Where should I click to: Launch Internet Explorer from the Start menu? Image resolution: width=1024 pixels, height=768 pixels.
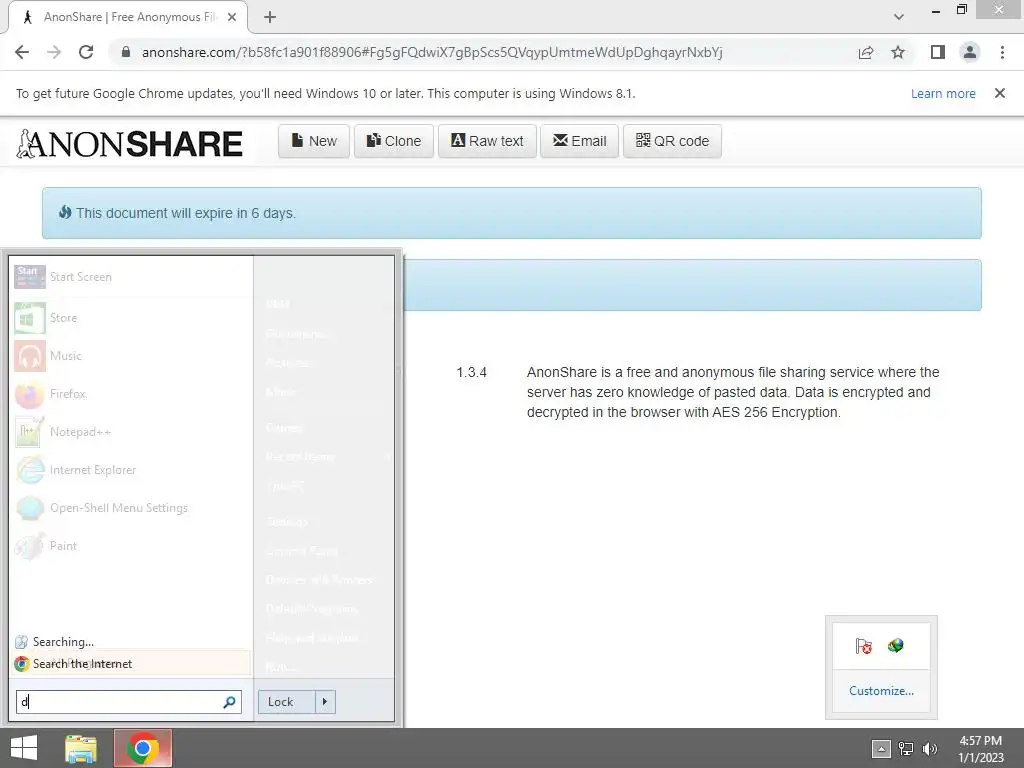click(x=30, y=470)
